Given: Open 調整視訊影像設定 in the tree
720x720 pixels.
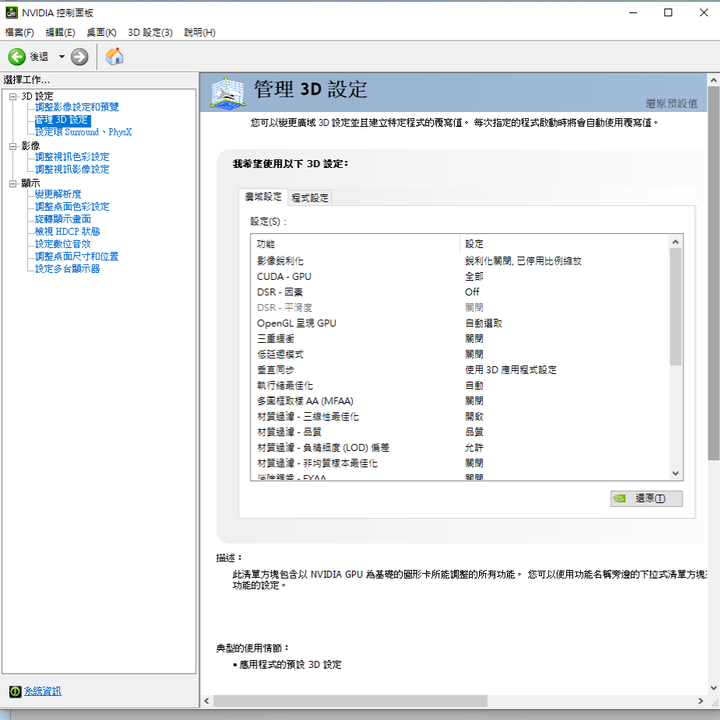Looking at the screenshot, I should click(x=72, y=169).
